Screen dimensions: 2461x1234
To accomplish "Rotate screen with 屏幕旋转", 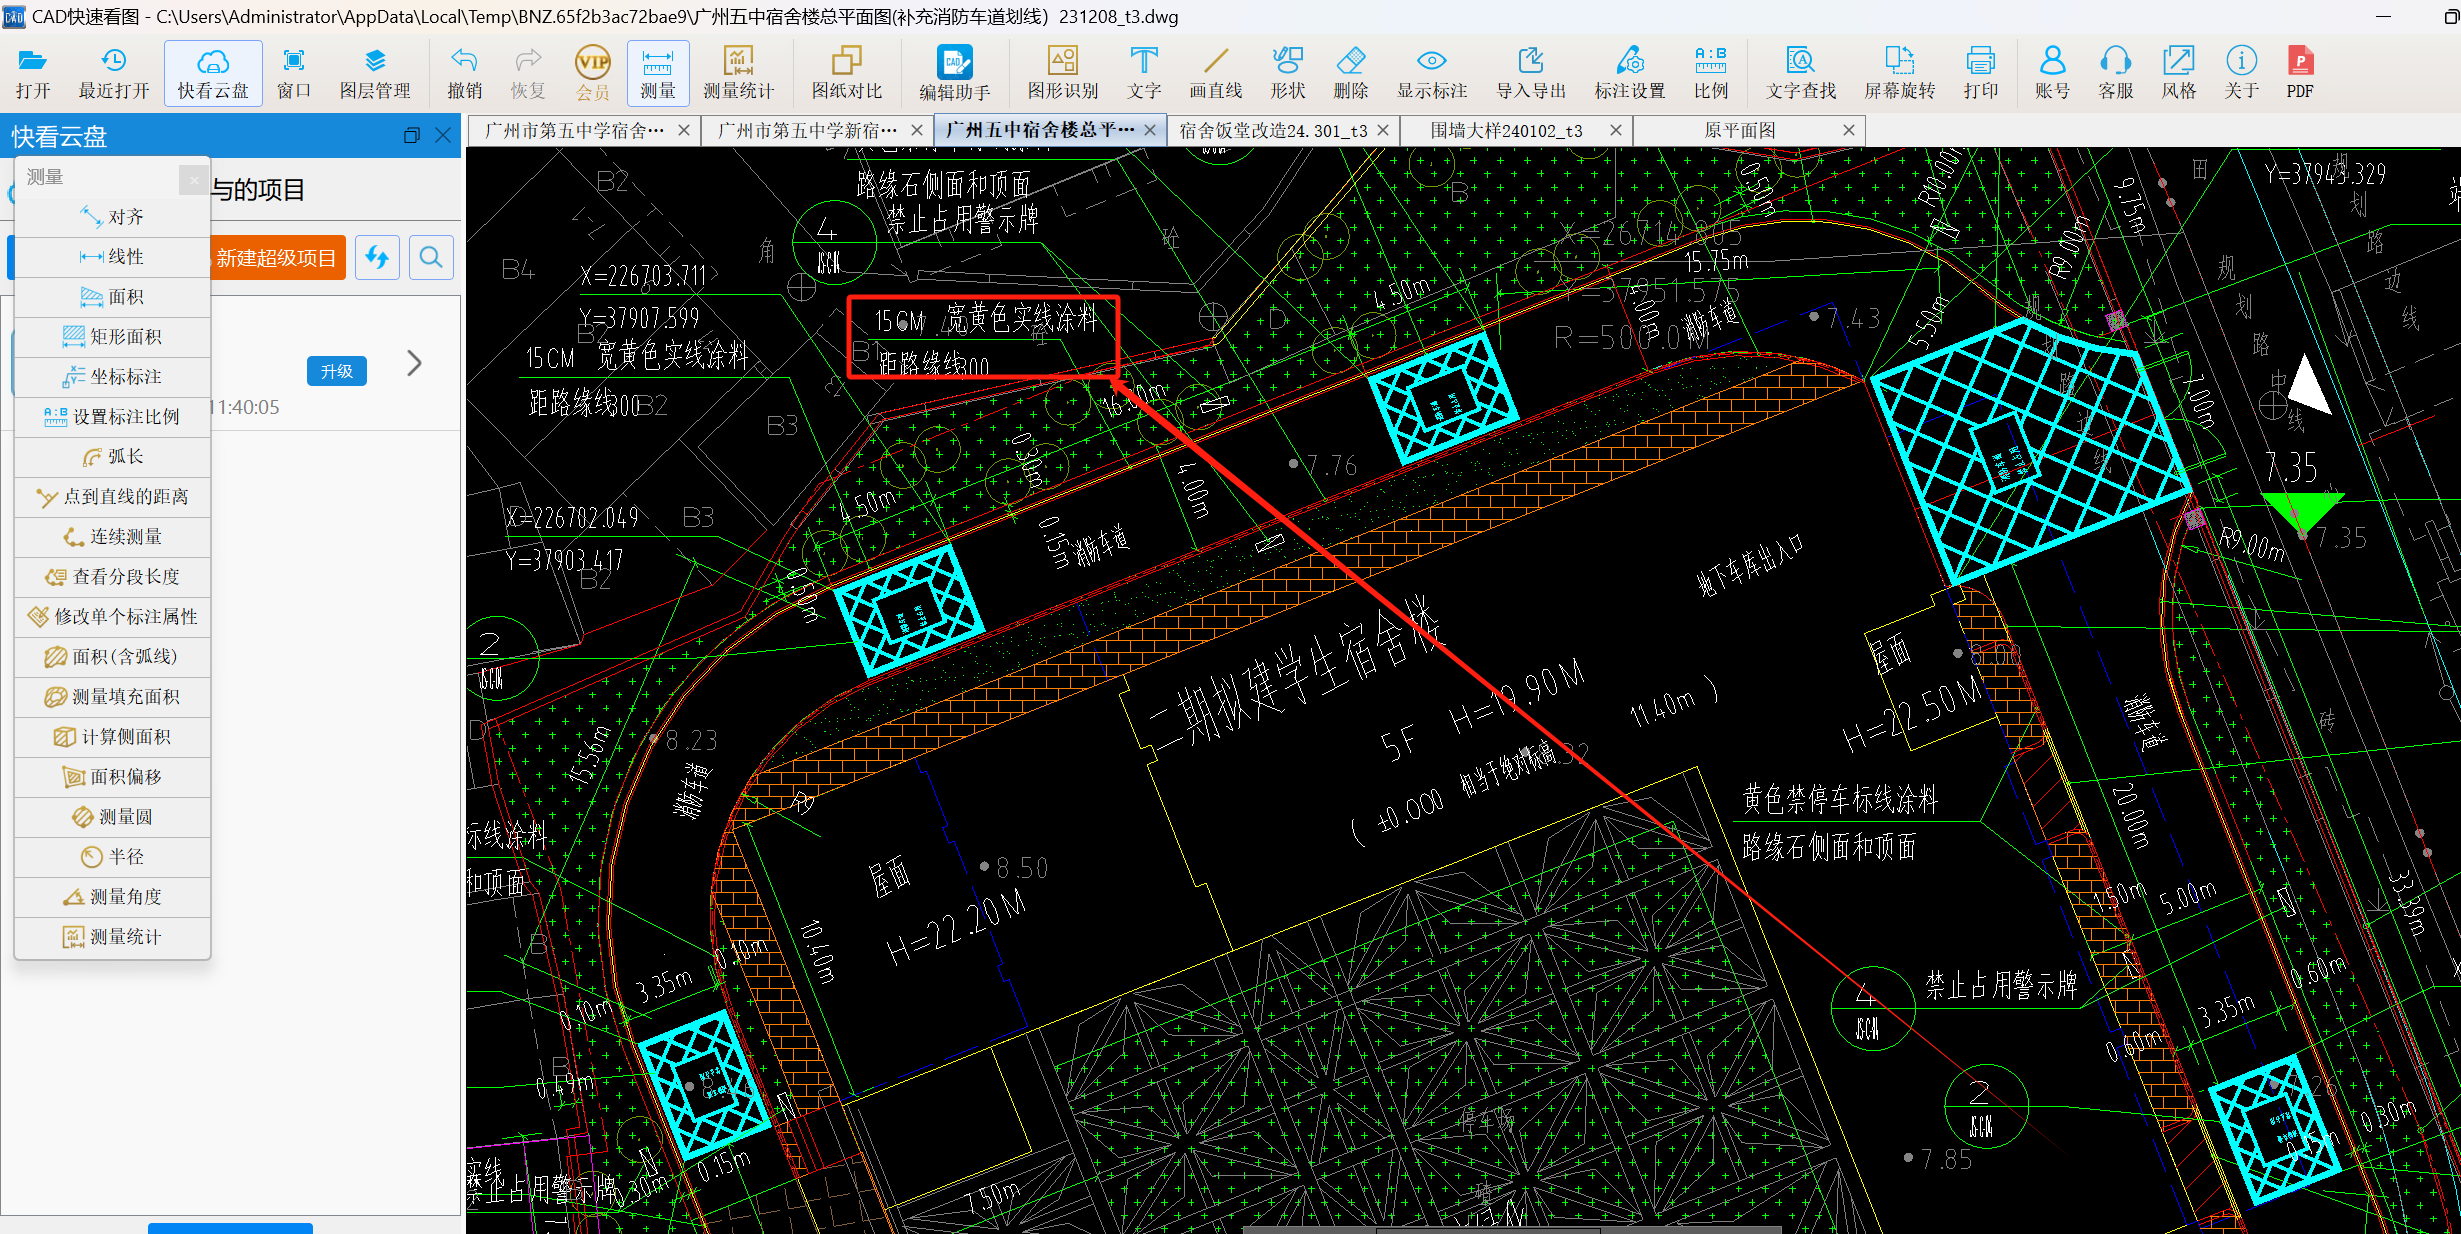I will tap(1899, 73).
